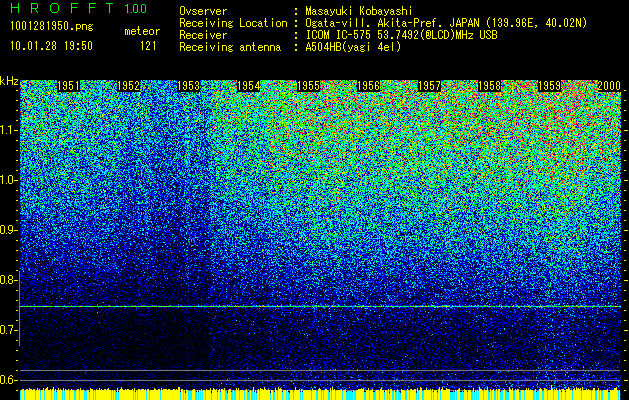Click the yellow signal level bar strip
Screen dimensions: 629x400
click(321, 394)
